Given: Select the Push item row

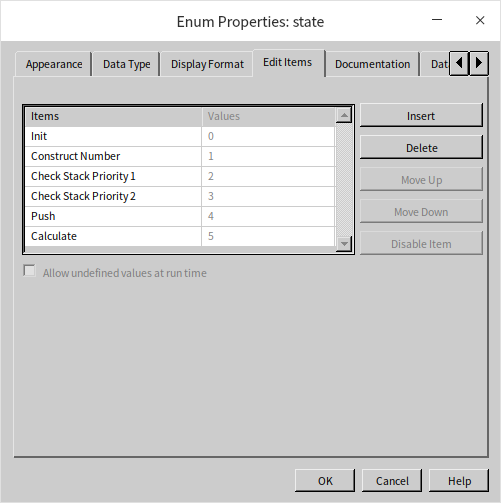Looking at the screenshot, I should pyautogui.click(x=180, y=216).
